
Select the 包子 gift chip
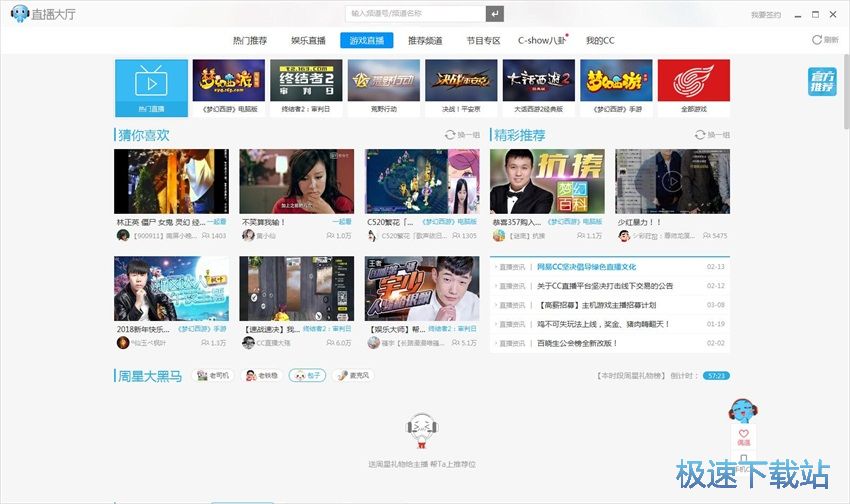(x=307, y=375)
